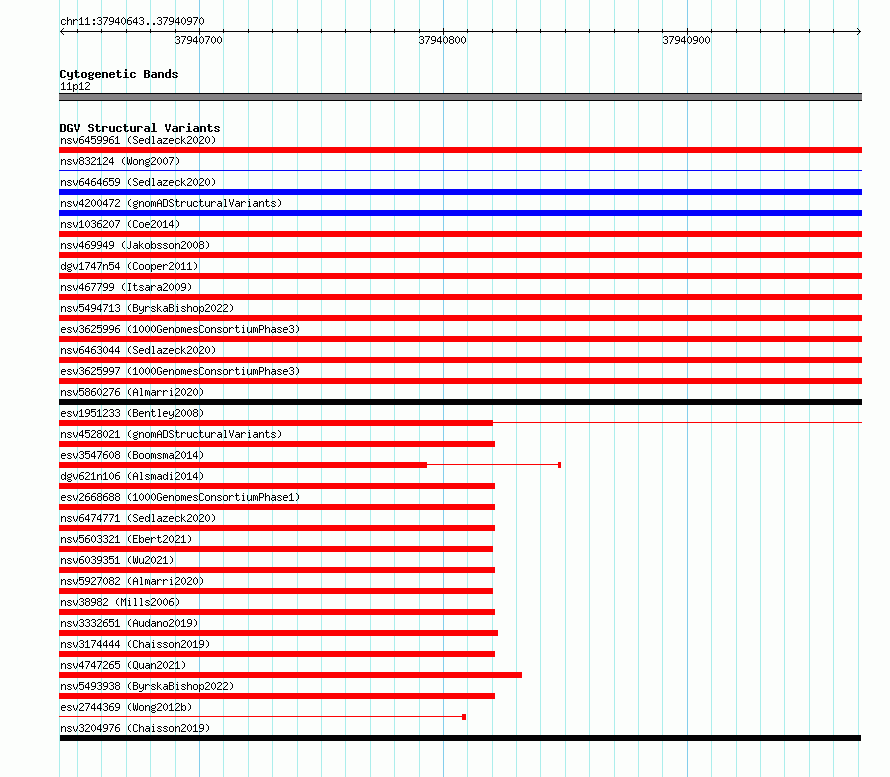Click blue bar of nsv6464659 variant
The height and width of the screenshot is (777, 890).
click(460, 192)
